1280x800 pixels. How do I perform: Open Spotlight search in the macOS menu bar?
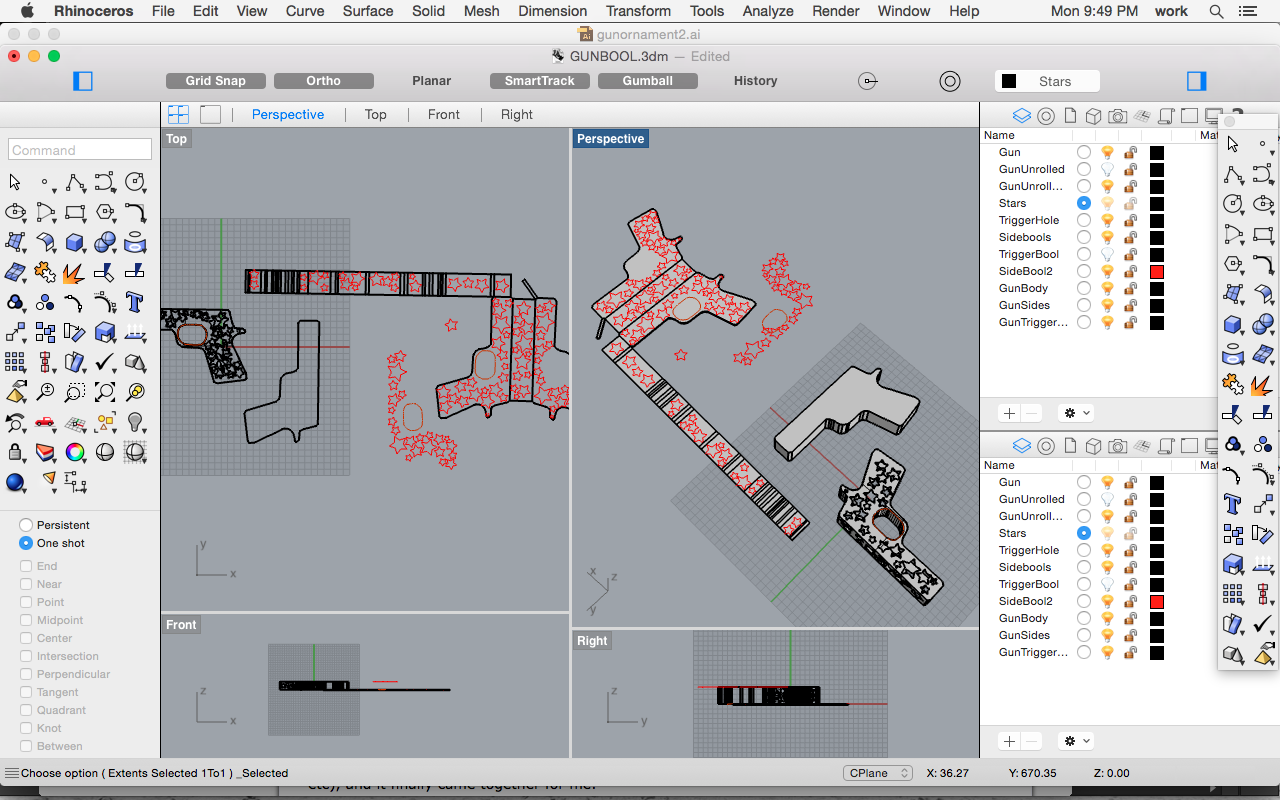tap(1216, 11)
